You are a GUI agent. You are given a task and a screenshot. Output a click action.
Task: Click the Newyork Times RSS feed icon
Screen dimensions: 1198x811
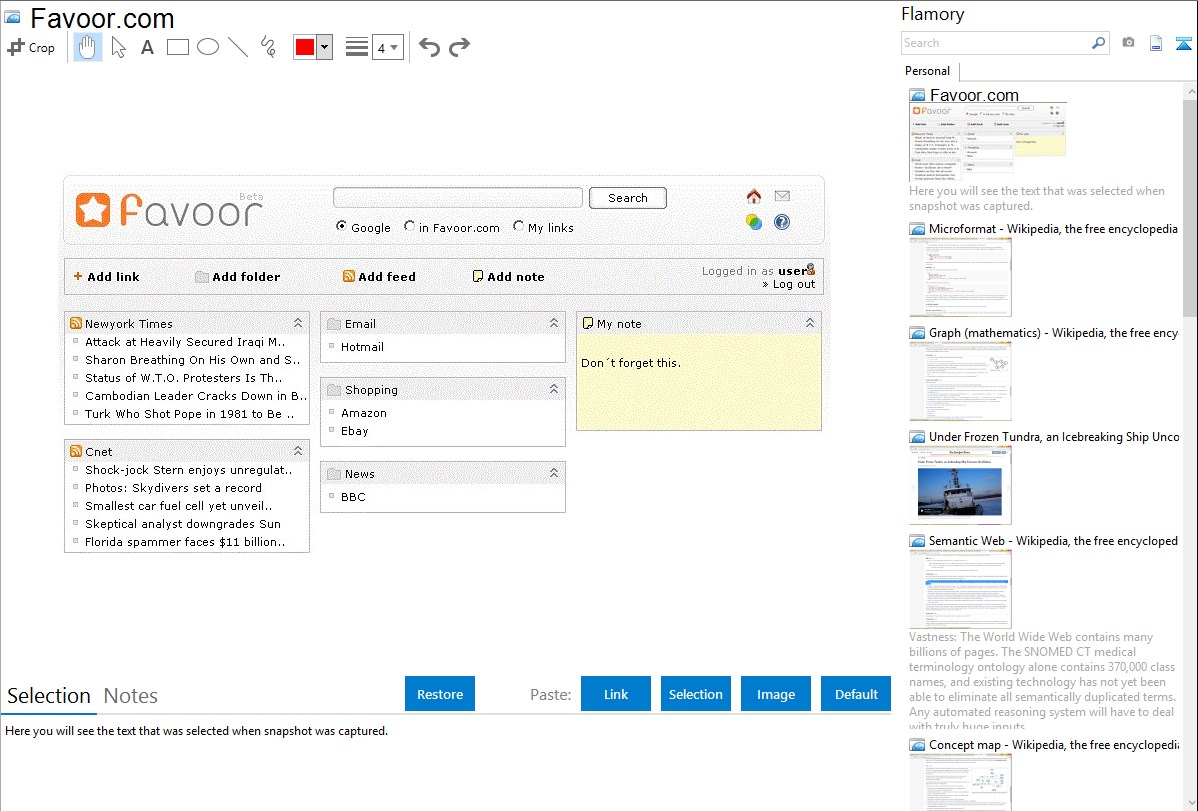(x=76, y=323)
